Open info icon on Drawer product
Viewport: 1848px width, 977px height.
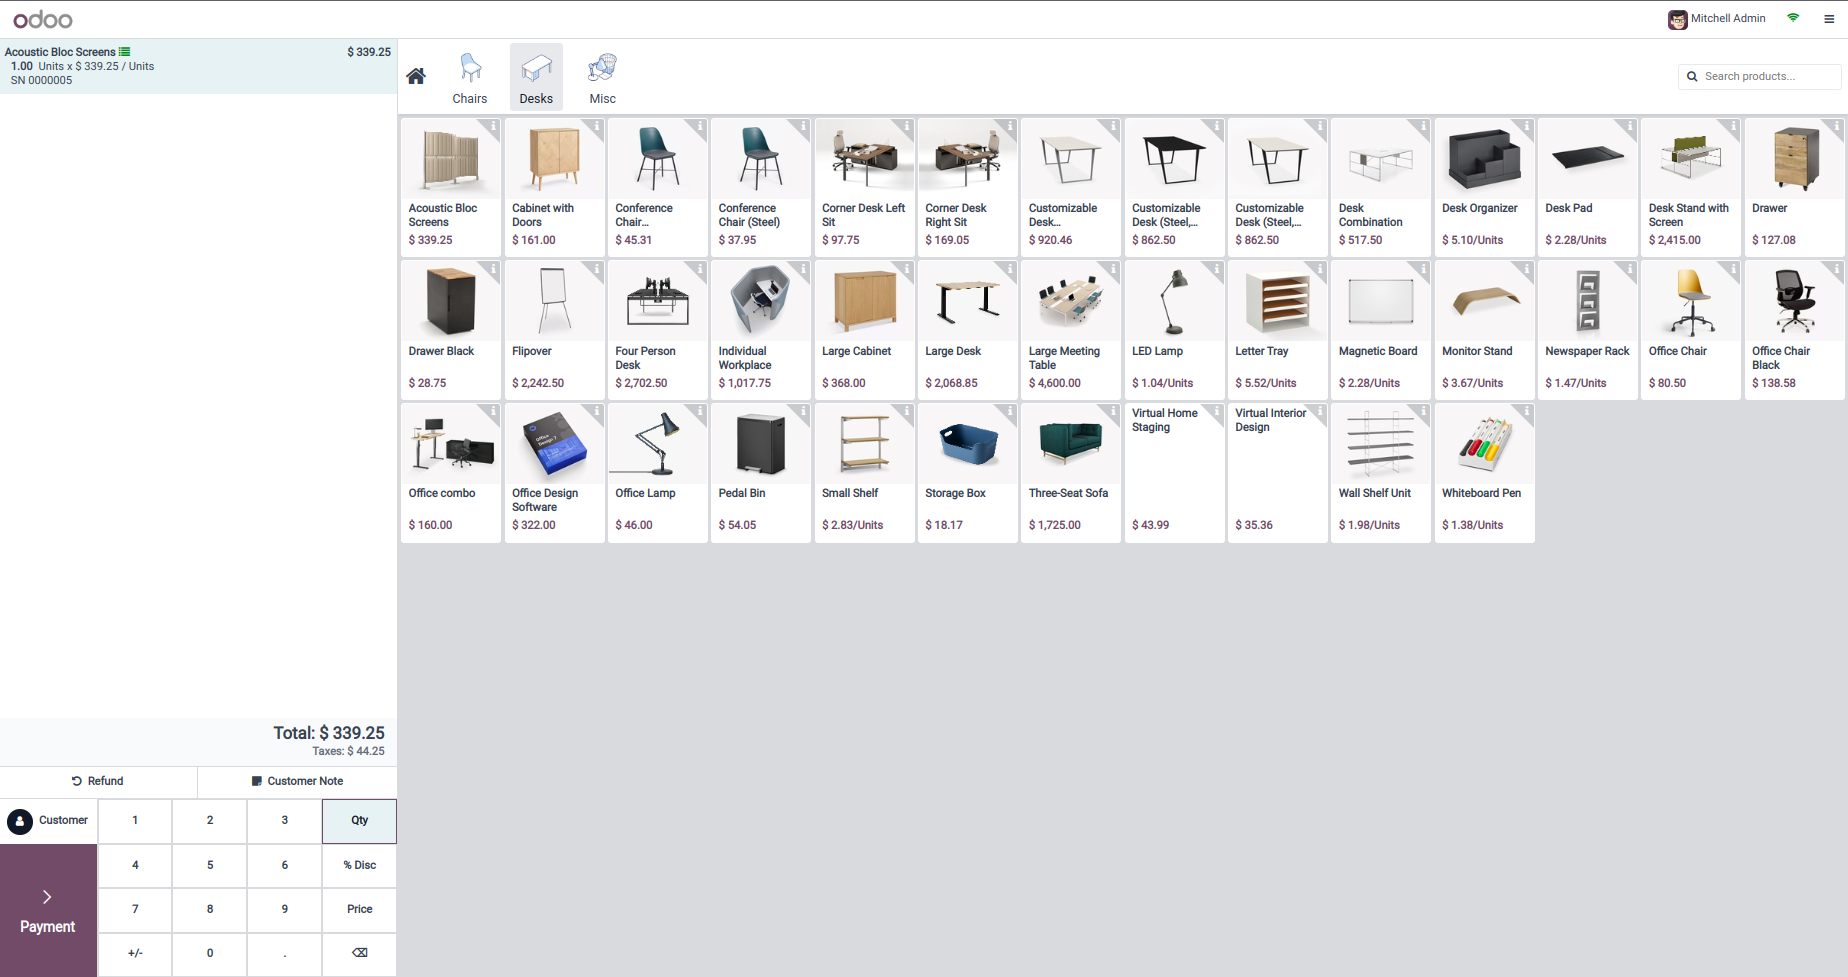point(1836,126)
